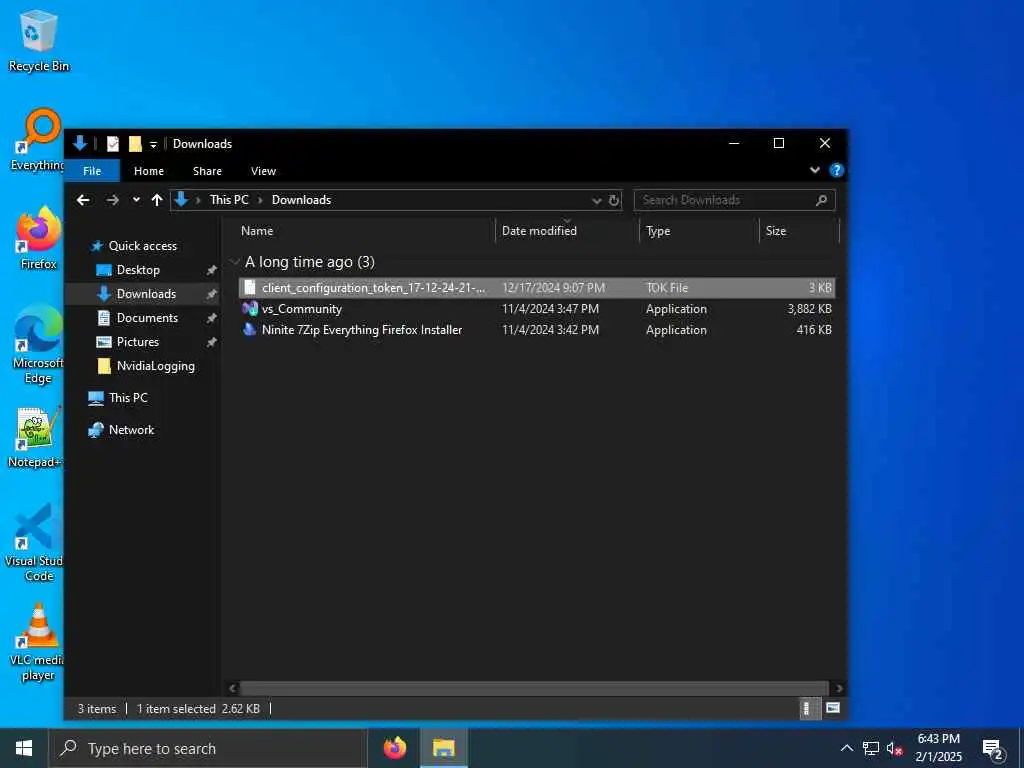Open Firefox desktop shortcut
1024x768 pixels.
click(39, 239)
